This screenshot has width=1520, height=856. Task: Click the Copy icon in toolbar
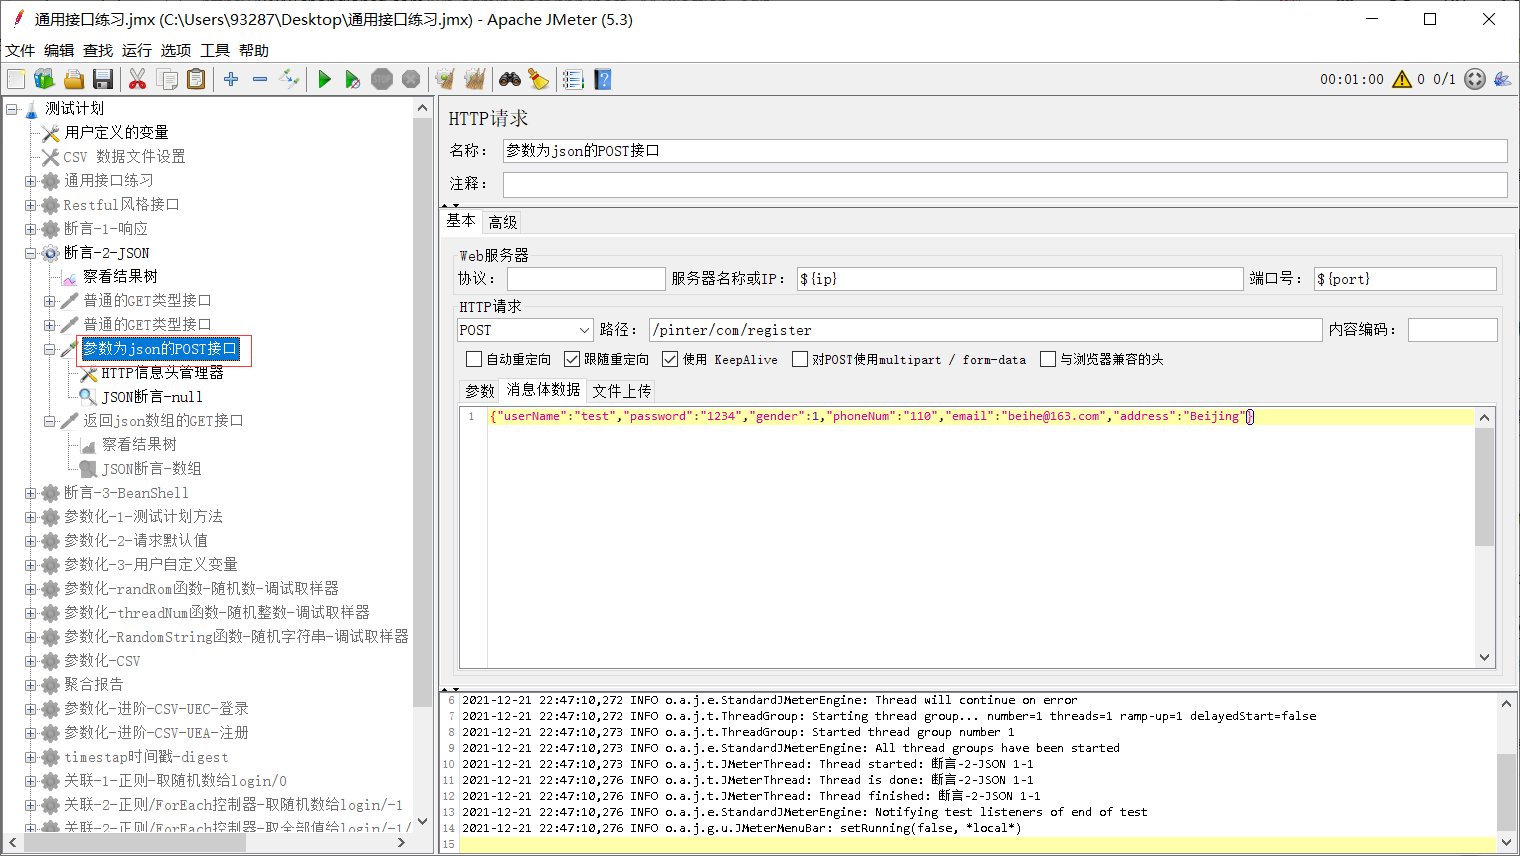(167, 79)
